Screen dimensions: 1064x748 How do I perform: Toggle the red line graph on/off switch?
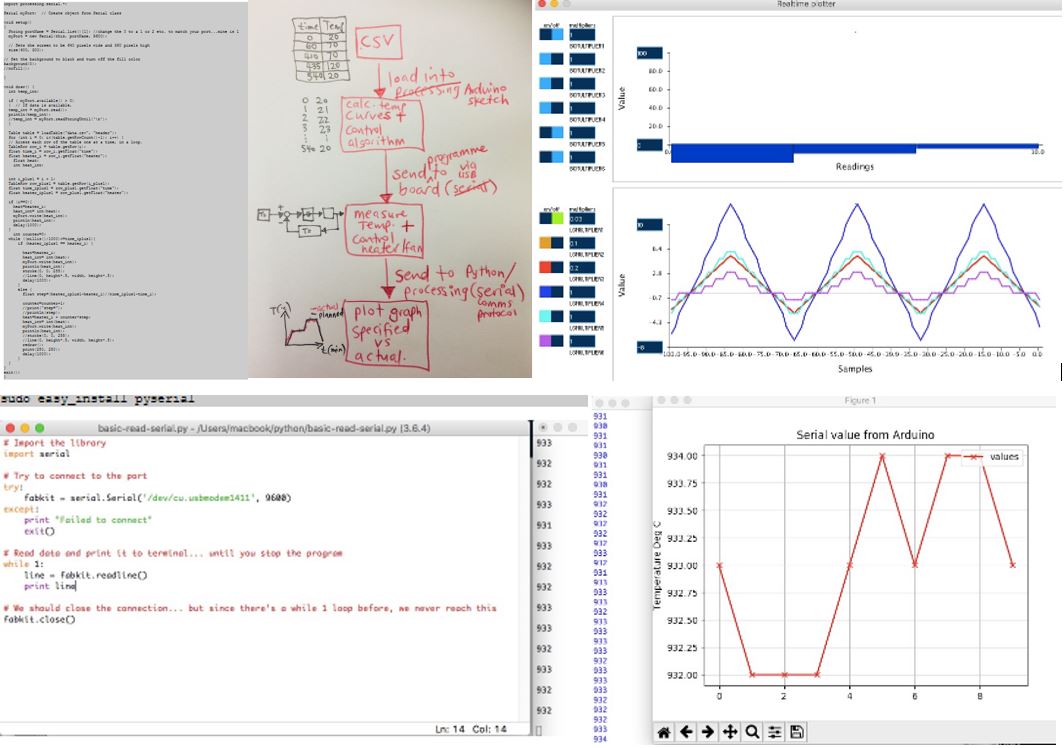pyautogui.click(x=551, y=267)
